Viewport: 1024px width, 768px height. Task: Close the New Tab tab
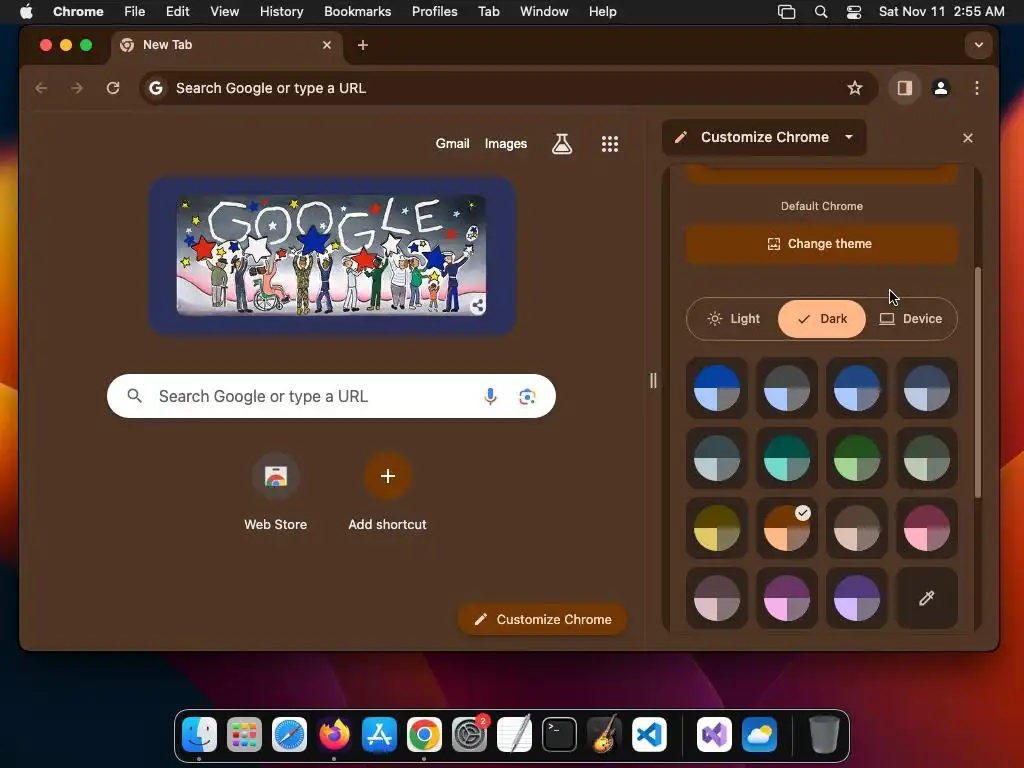[x=327, y=45]
